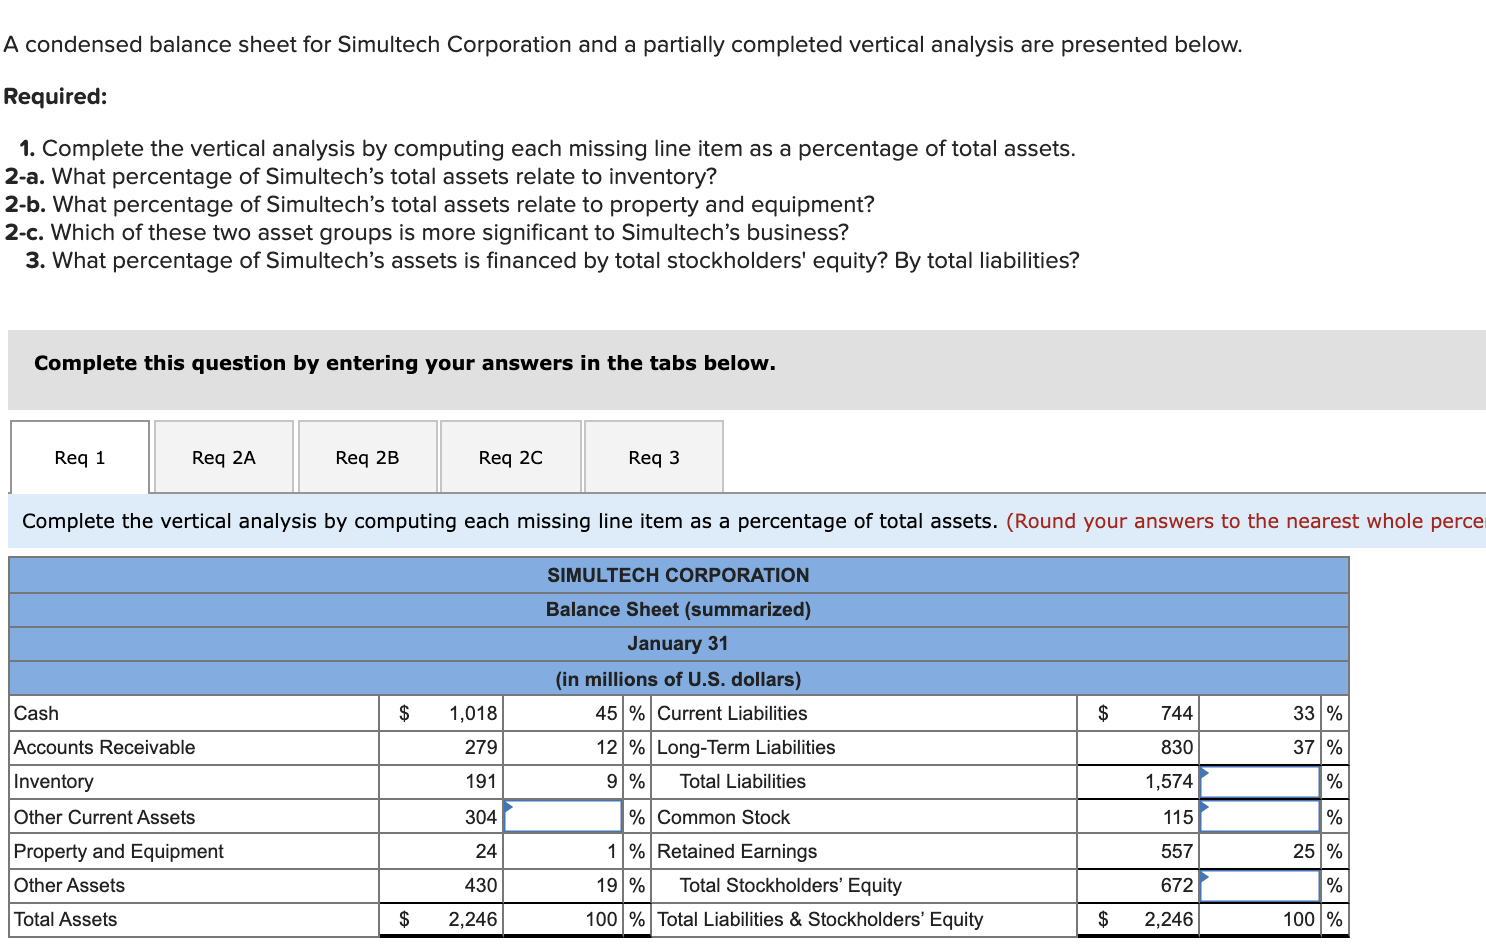Switch to the Req 2C tab
The width and height of the screenshot is (1486, 950).
point(510,457)
